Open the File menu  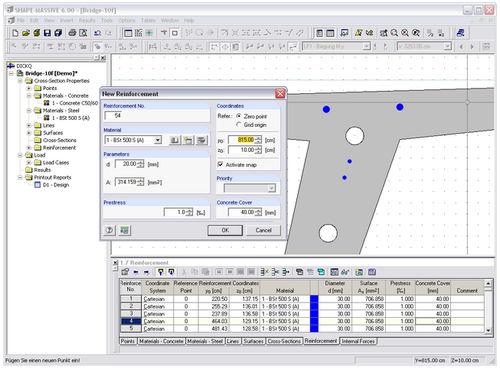[x=21, y=20]
